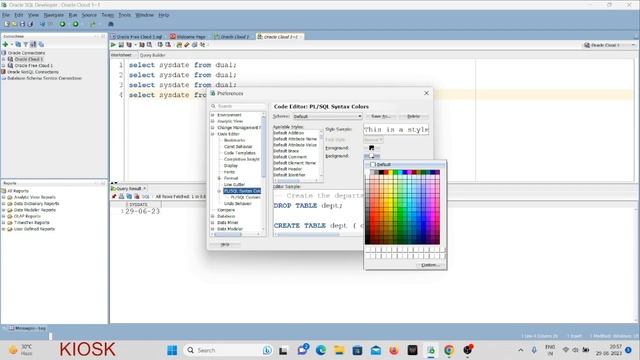Select OLAP Reports in Reports panel

click(27, 216)
